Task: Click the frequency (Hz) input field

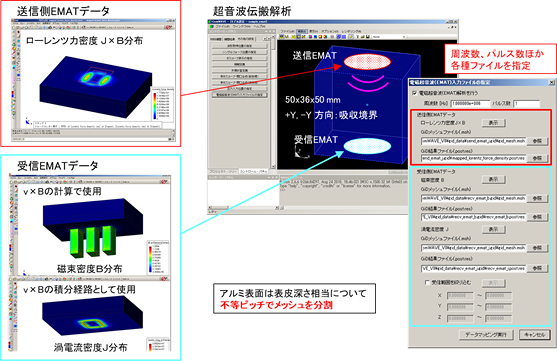Action: 470,104
